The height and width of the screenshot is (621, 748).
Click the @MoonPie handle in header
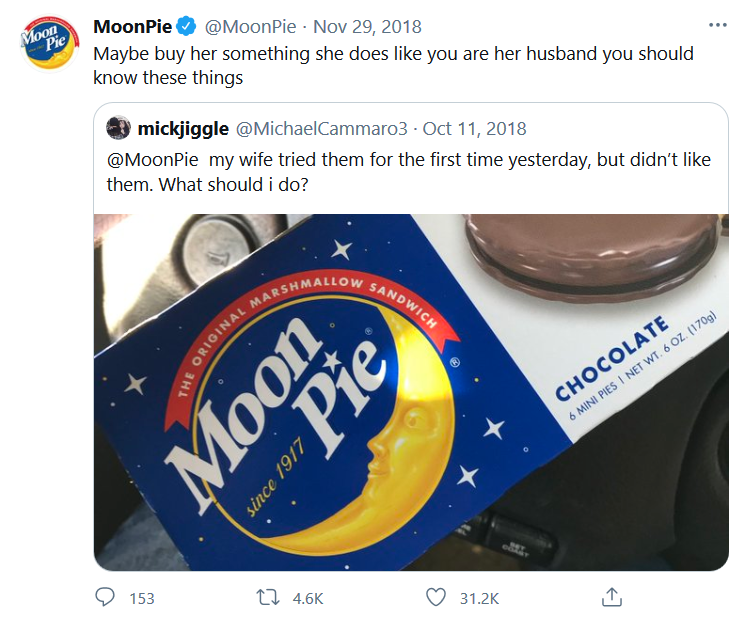(x=245, y=26)
